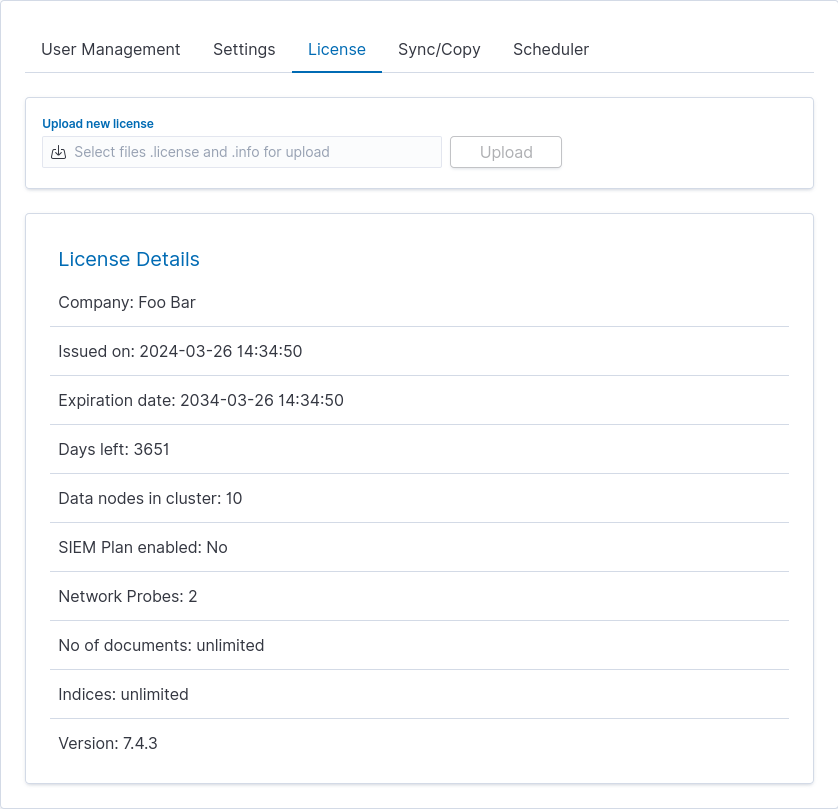Select the 'Data nodes in cluster: 10' row

pos(420,498)
